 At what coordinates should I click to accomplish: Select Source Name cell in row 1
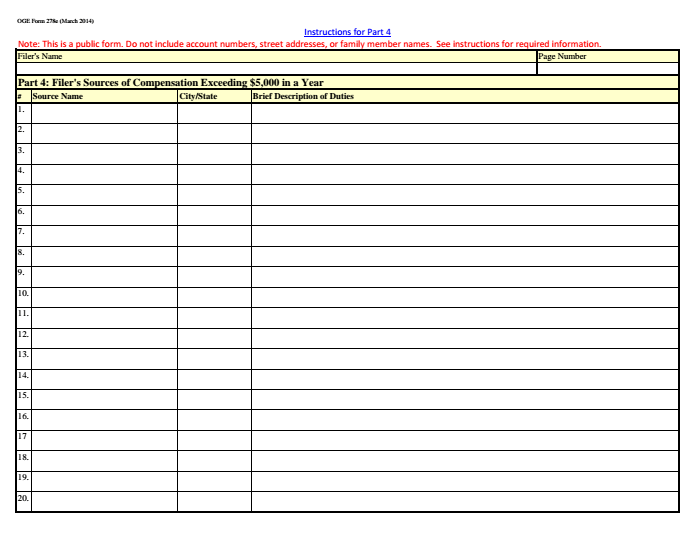pyautogui.click(x=104, y=113)
